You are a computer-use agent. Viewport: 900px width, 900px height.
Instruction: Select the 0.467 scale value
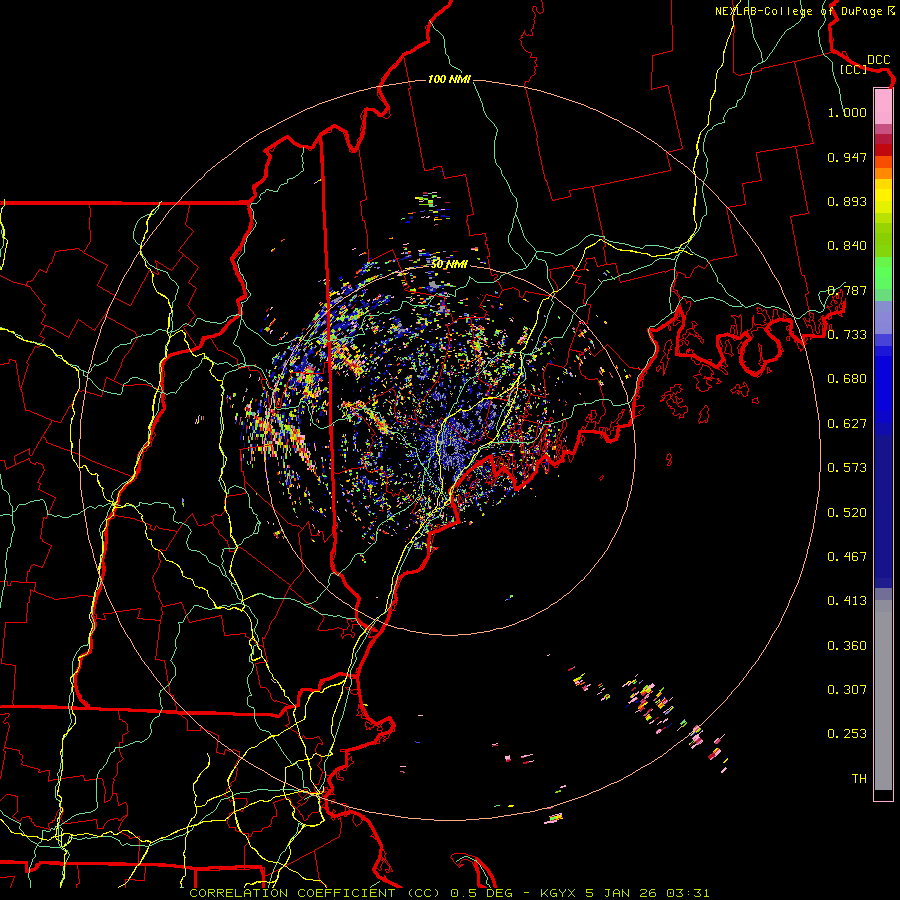[847, 557]
